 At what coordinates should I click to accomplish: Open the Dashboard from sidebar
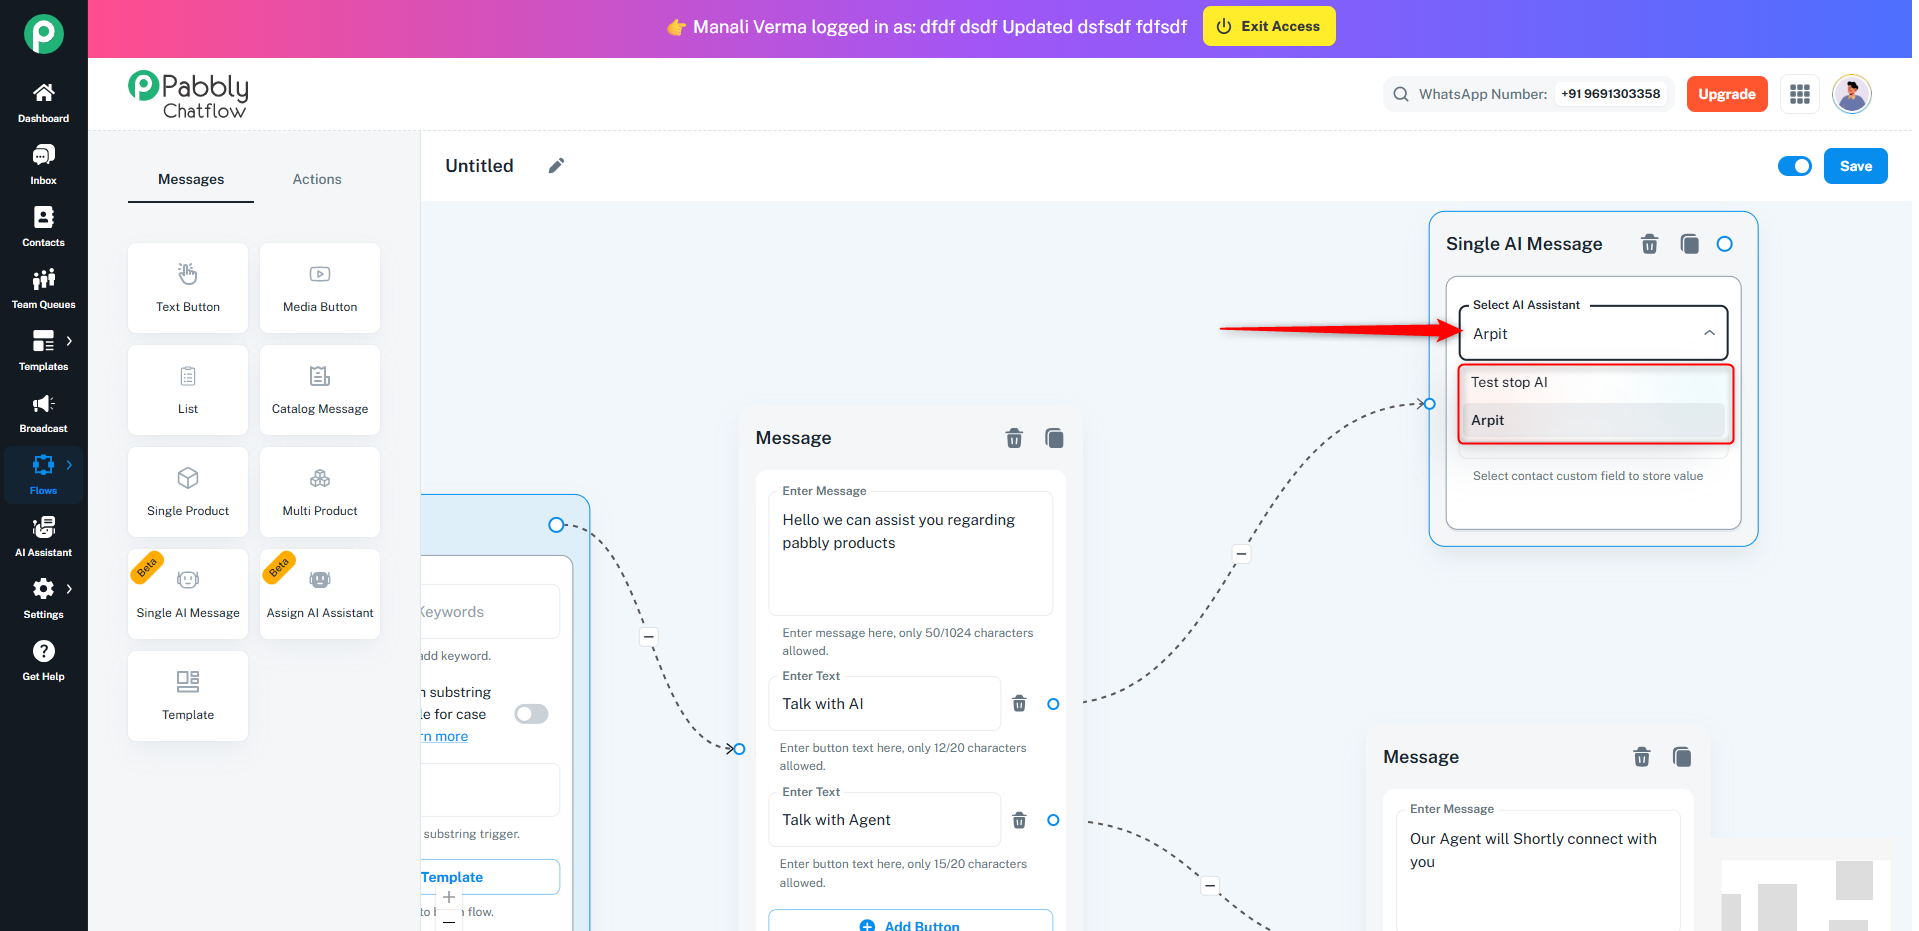pos(43,103)
